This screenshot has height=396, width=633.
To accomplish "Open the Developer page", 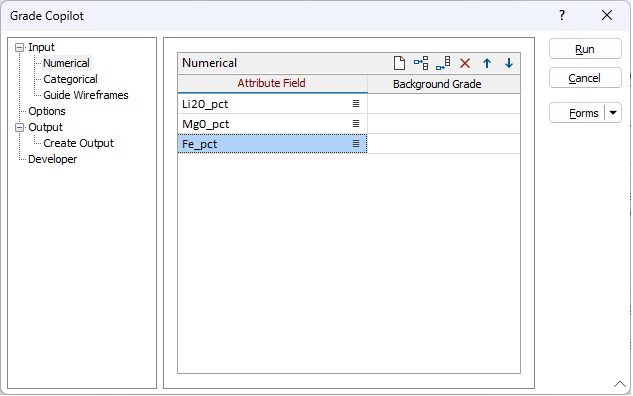I will (52, 159).
